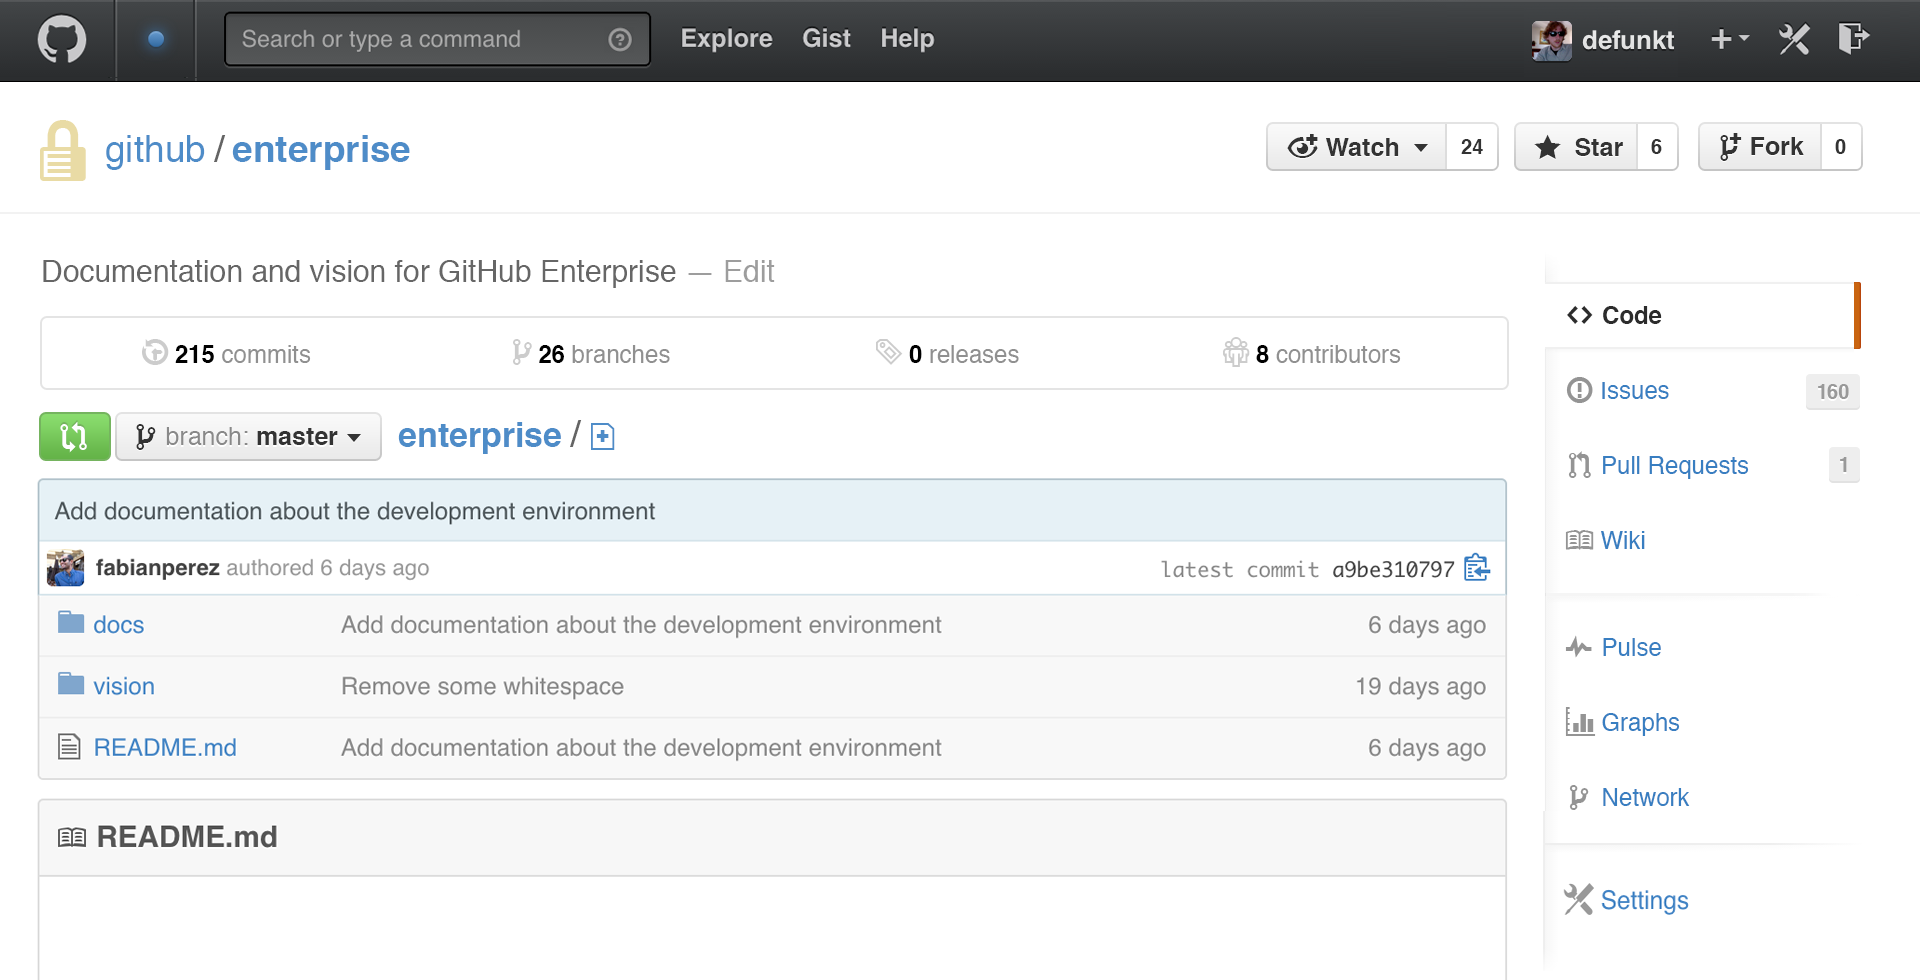
Task: Open the GitHub Octocat logo home
Action: [x=61, y=40]
